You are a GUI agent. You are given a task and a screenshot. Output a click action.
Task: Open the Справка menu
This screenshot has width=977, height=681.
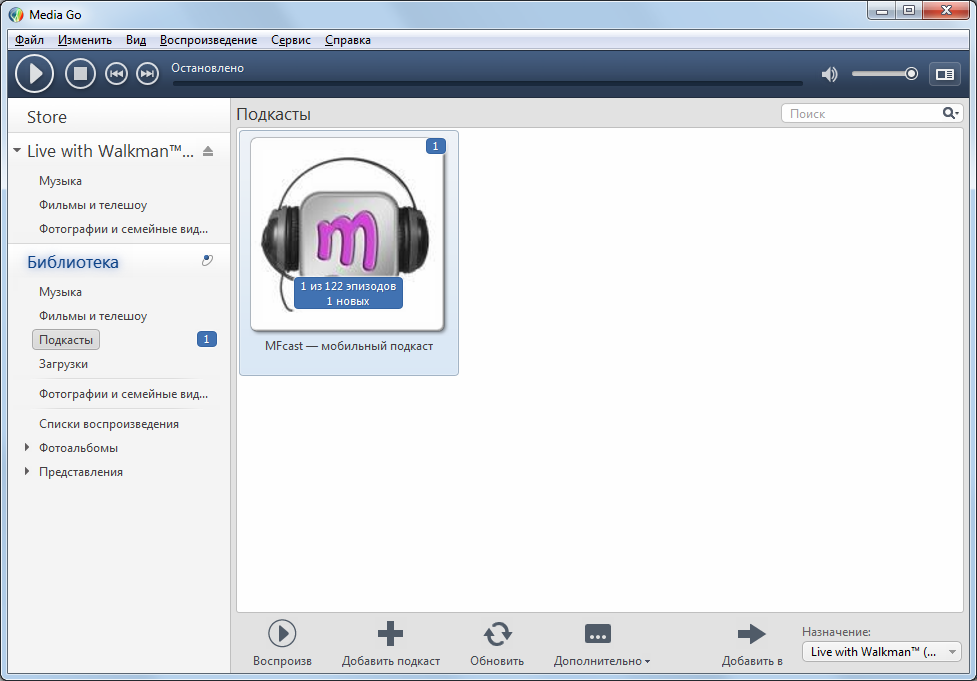(348, 40)
